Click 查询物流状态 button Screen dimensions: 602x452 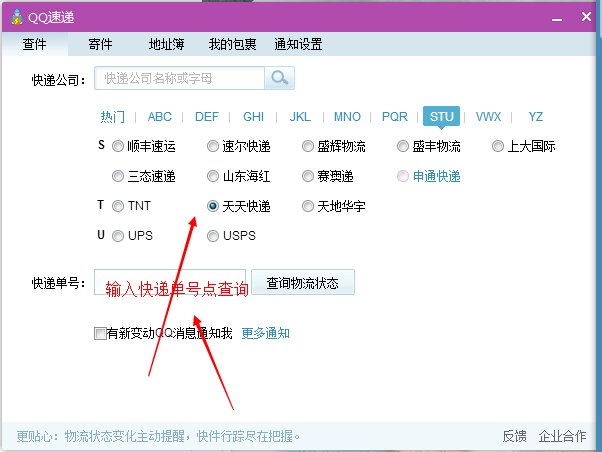[x=303, y=282]
